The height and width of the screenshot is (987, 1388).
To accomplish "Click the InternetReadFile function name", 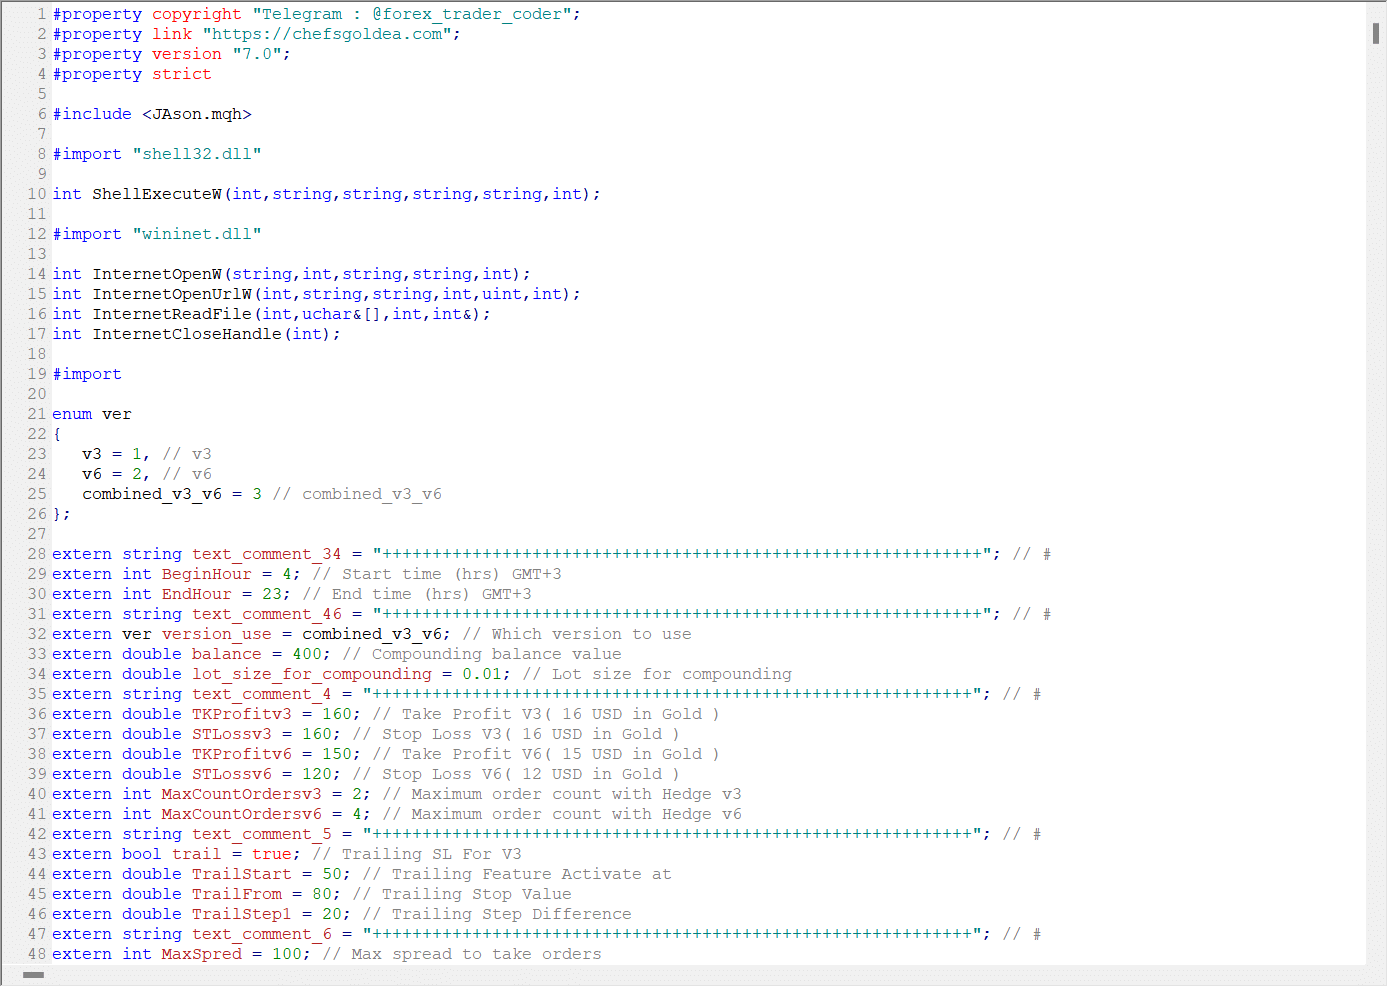I will (172, 314).
